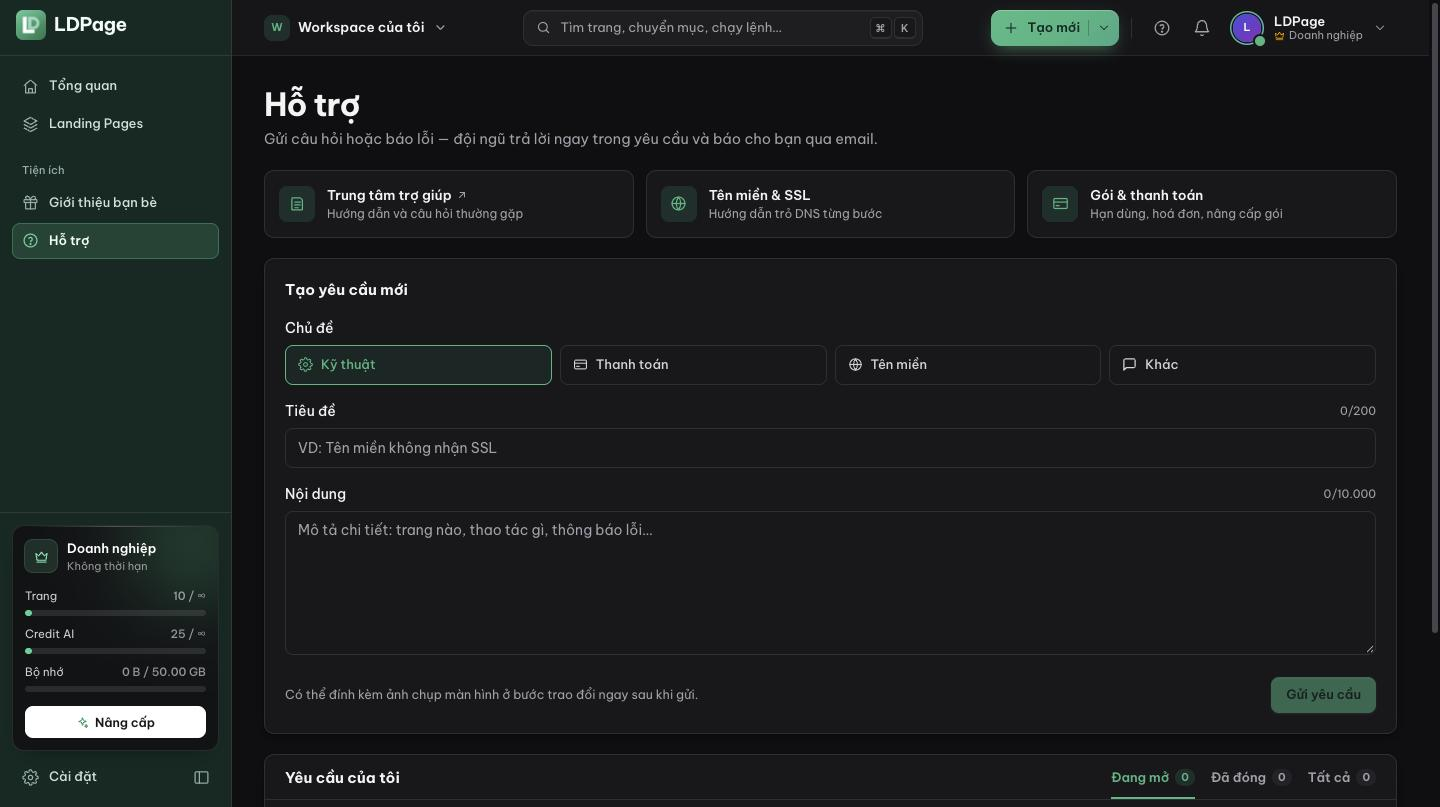Viewport: 1440px width, 807px height.
Task: Click Nâng cấp upgrade button
Action: [115, 722]
